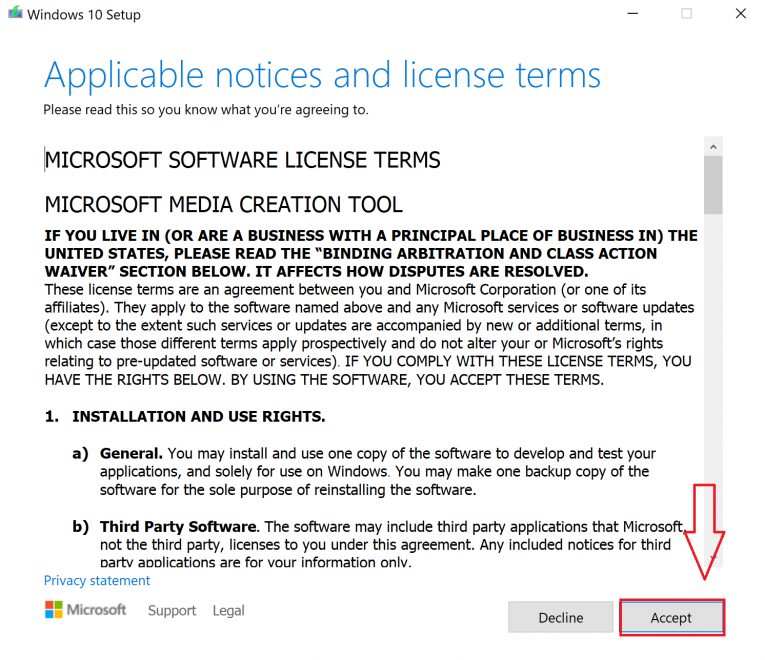
Task: Accept the license terms
Action: (x=671, y=617)
